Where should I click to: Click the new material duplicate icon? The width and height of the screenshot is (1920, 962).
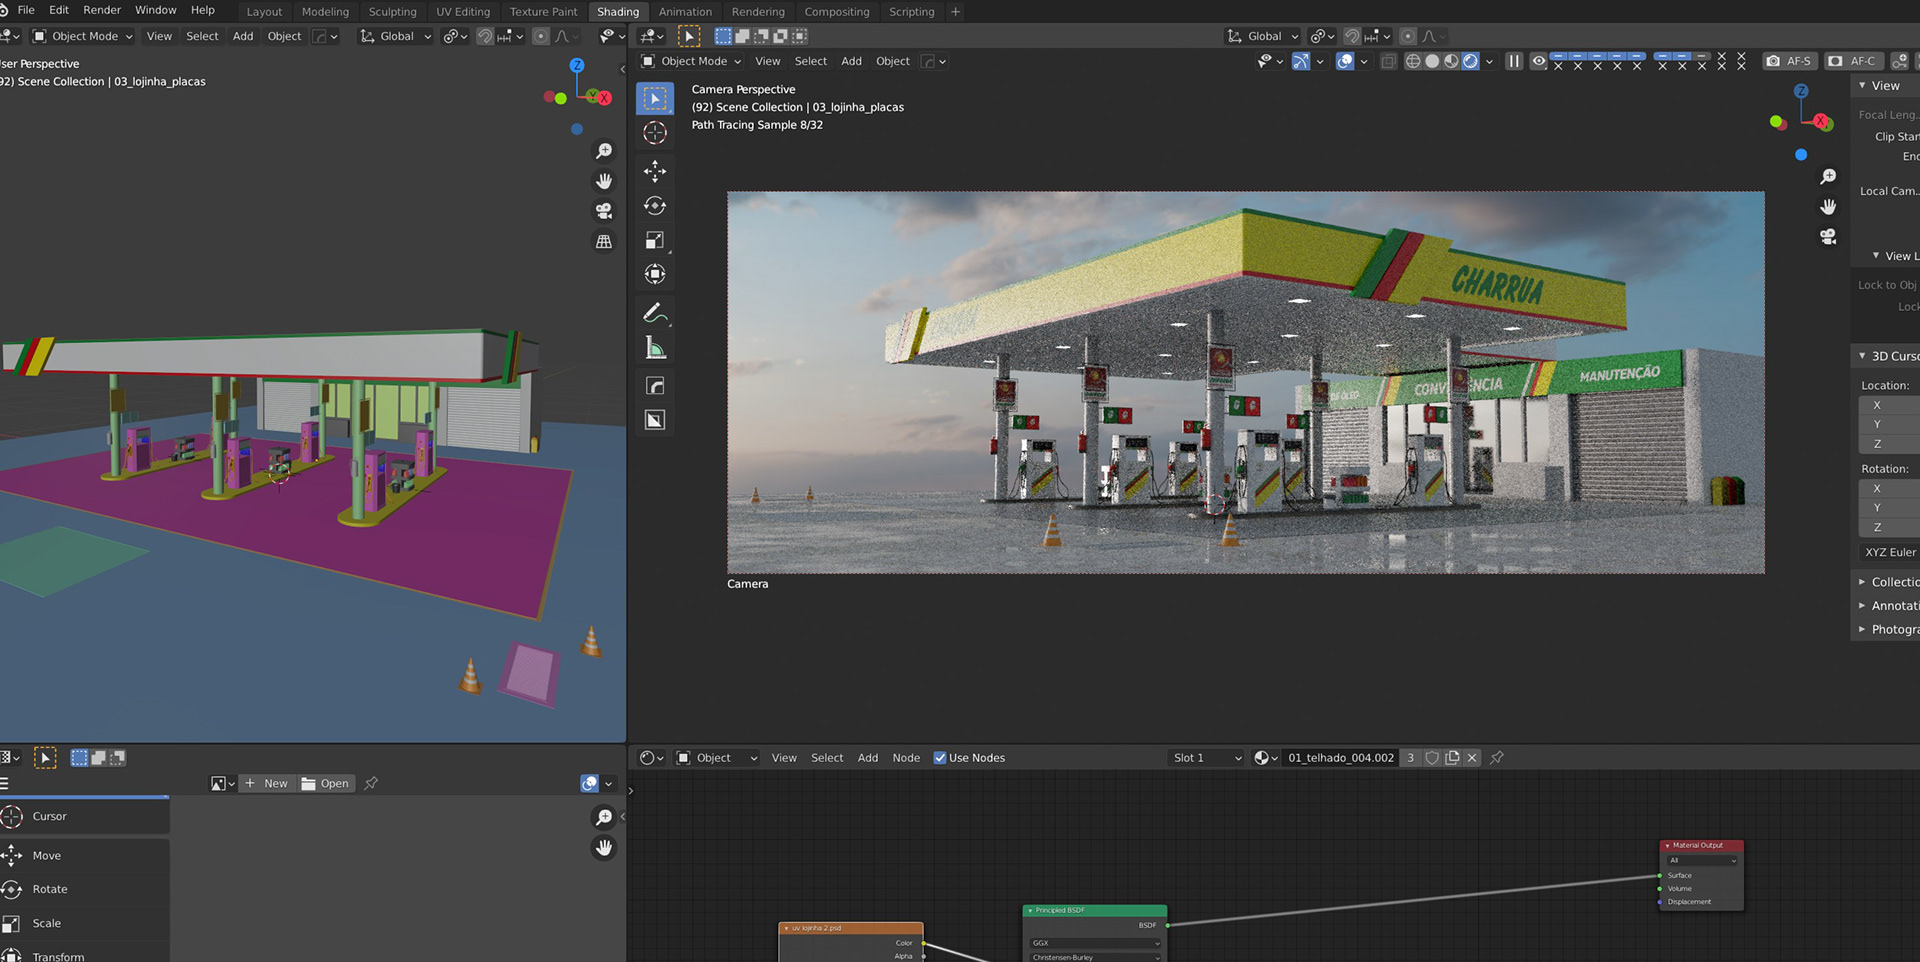1452,758
